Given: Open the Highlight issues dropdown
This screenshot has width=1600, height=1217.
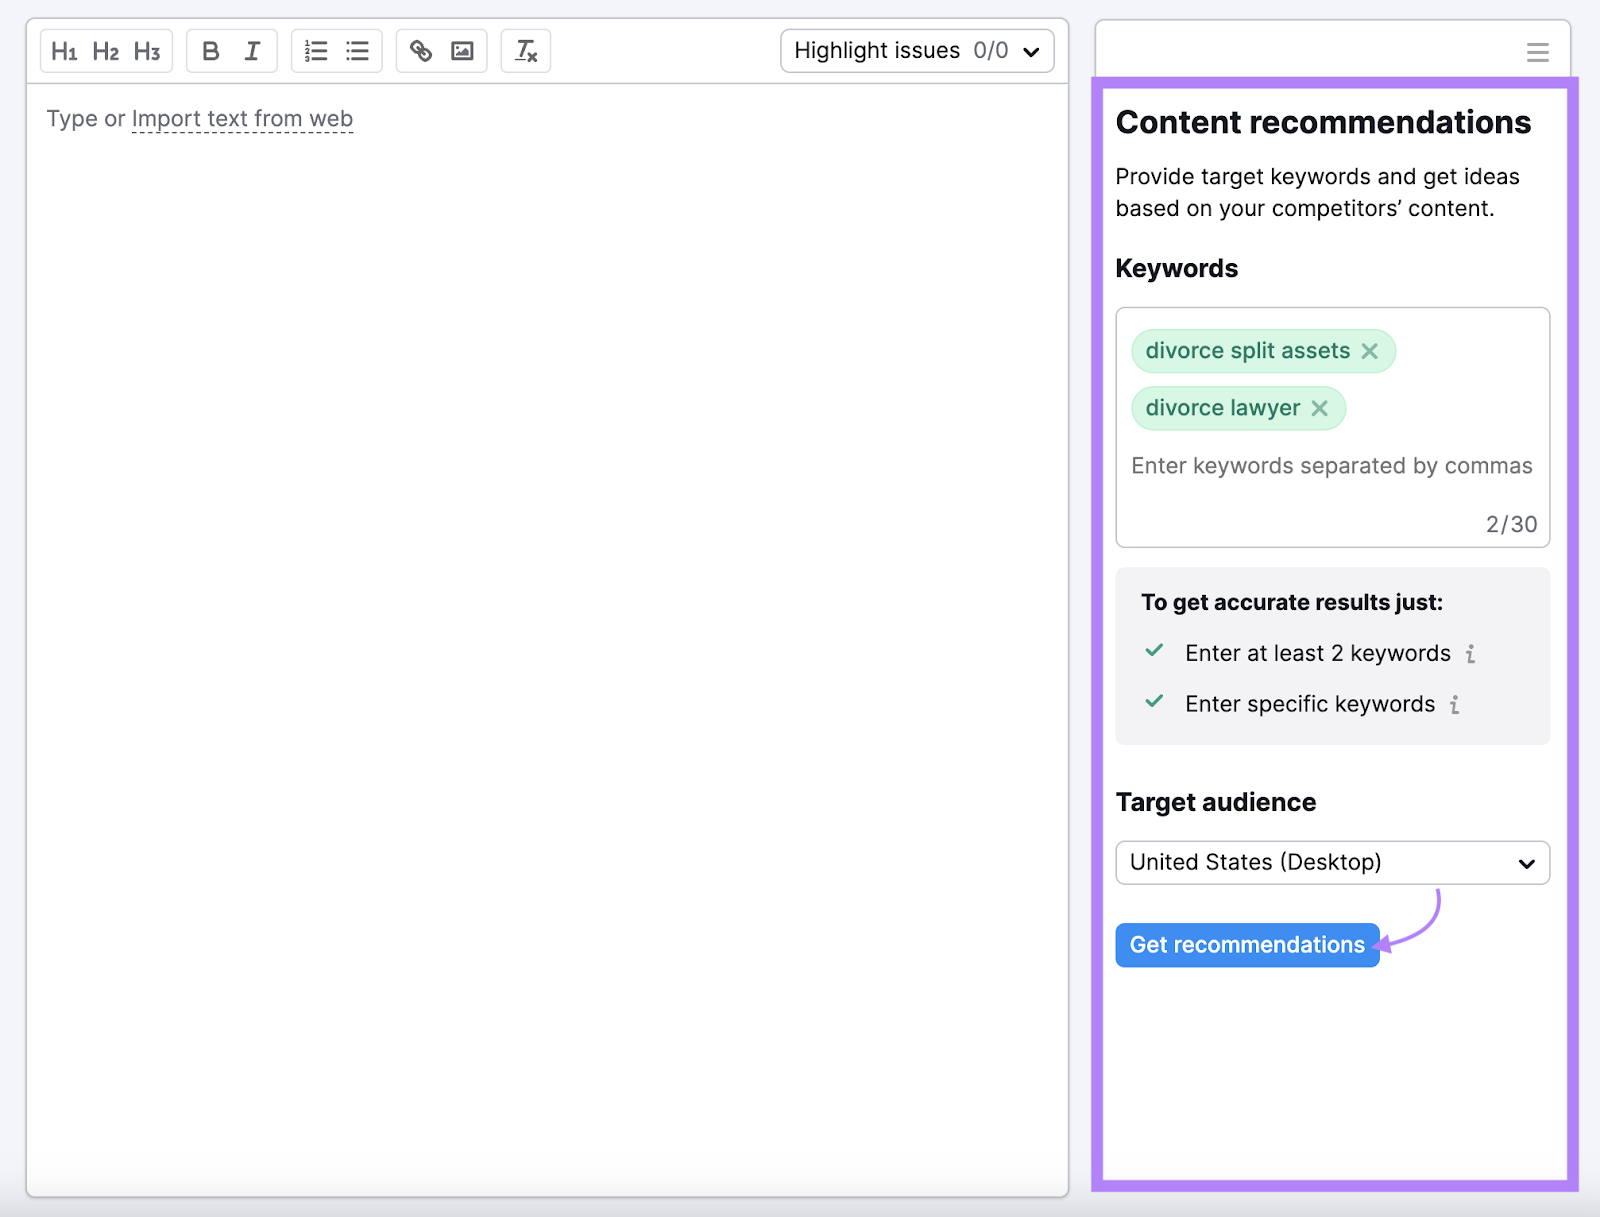Looking at the screenshot, I should point(916,50).
